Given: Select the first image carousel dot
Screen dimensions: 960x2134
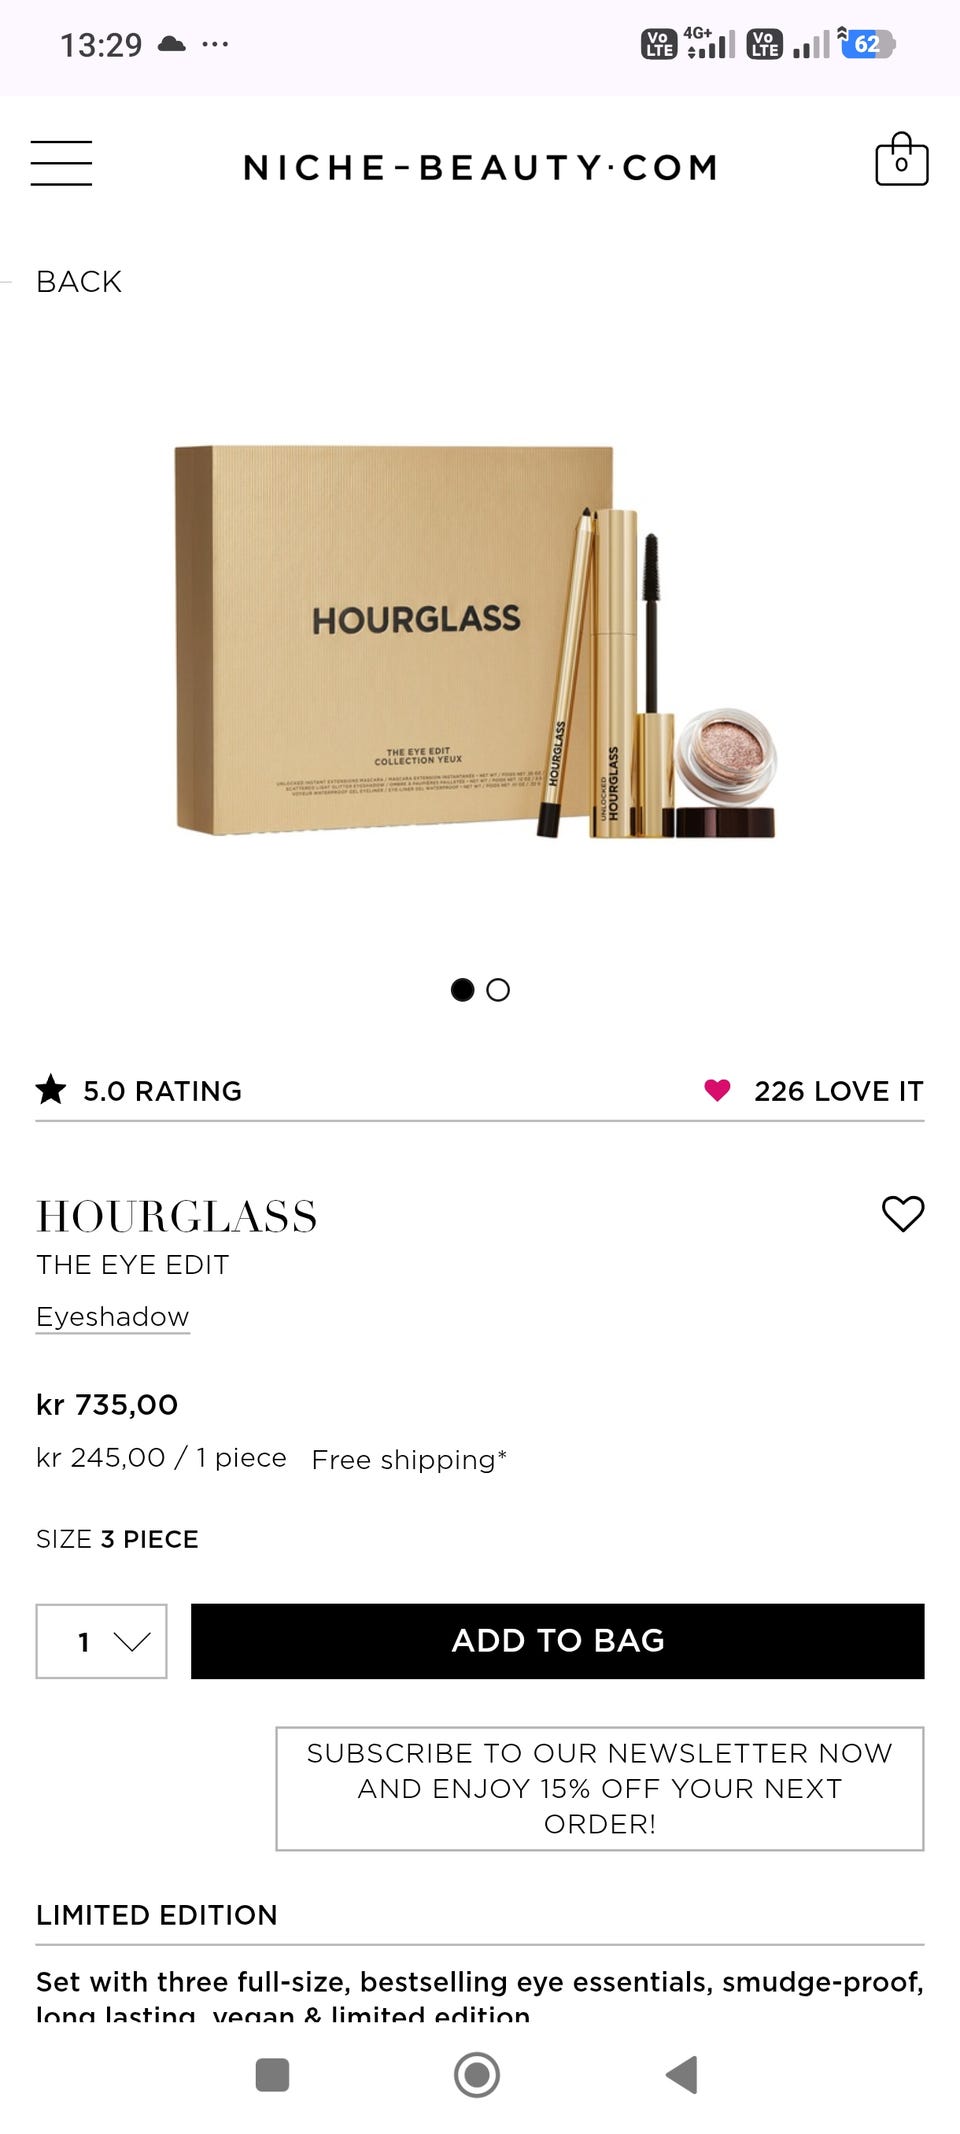Looking at the screenshot, I should click(x=462, y=990).
